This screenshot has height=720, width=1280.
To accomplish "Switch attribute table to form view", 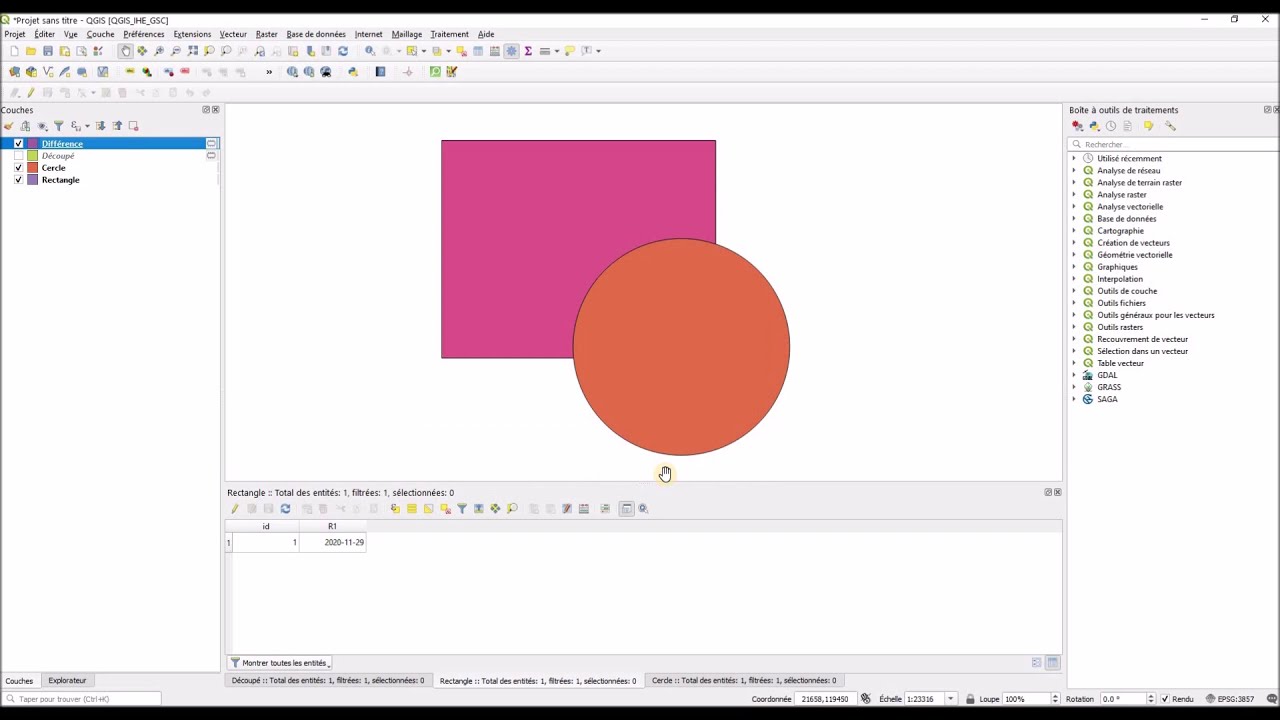I will coord(1037,663).
